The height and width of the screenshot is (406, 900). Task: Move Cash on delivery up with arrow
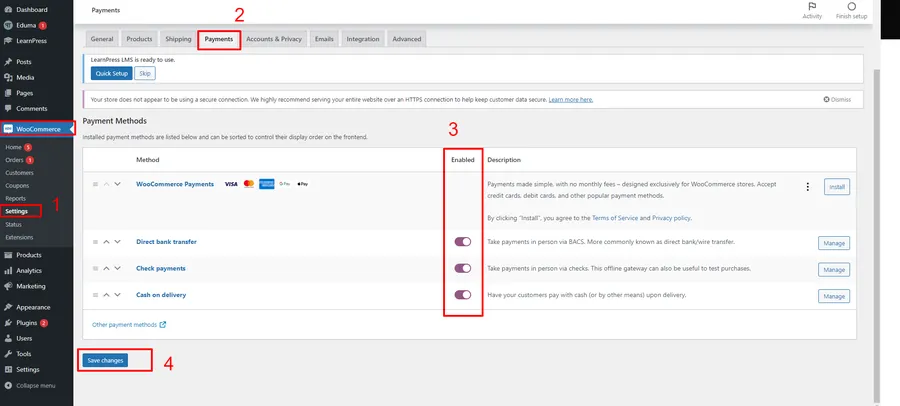click(x=106, y=295)
